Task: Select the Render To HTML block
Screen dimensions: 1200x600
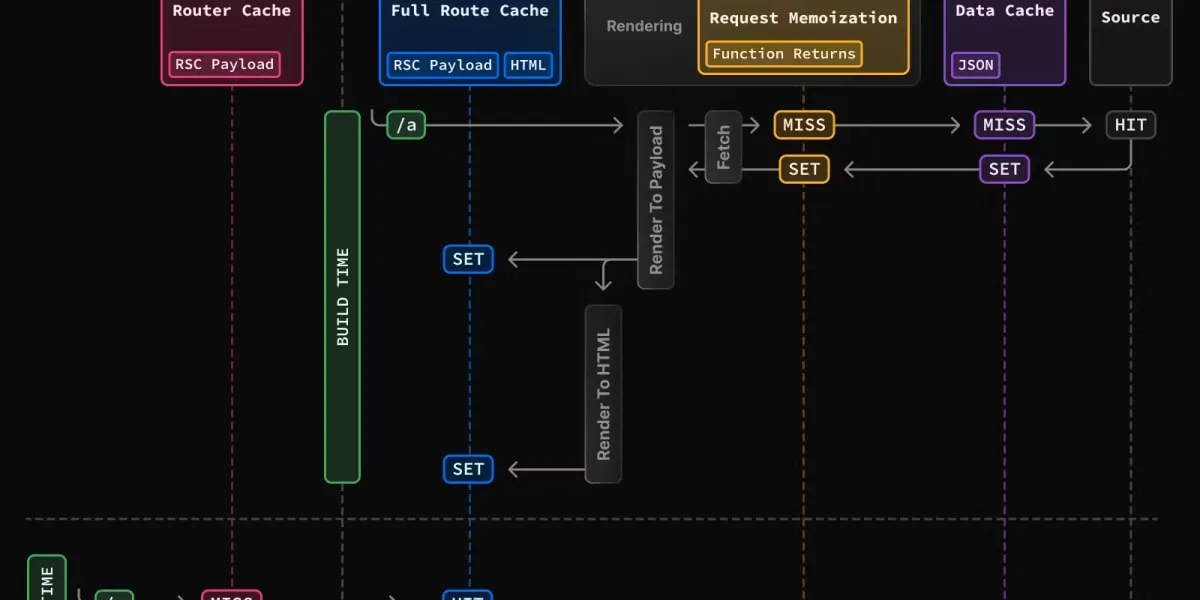Action: pos(603,394)
